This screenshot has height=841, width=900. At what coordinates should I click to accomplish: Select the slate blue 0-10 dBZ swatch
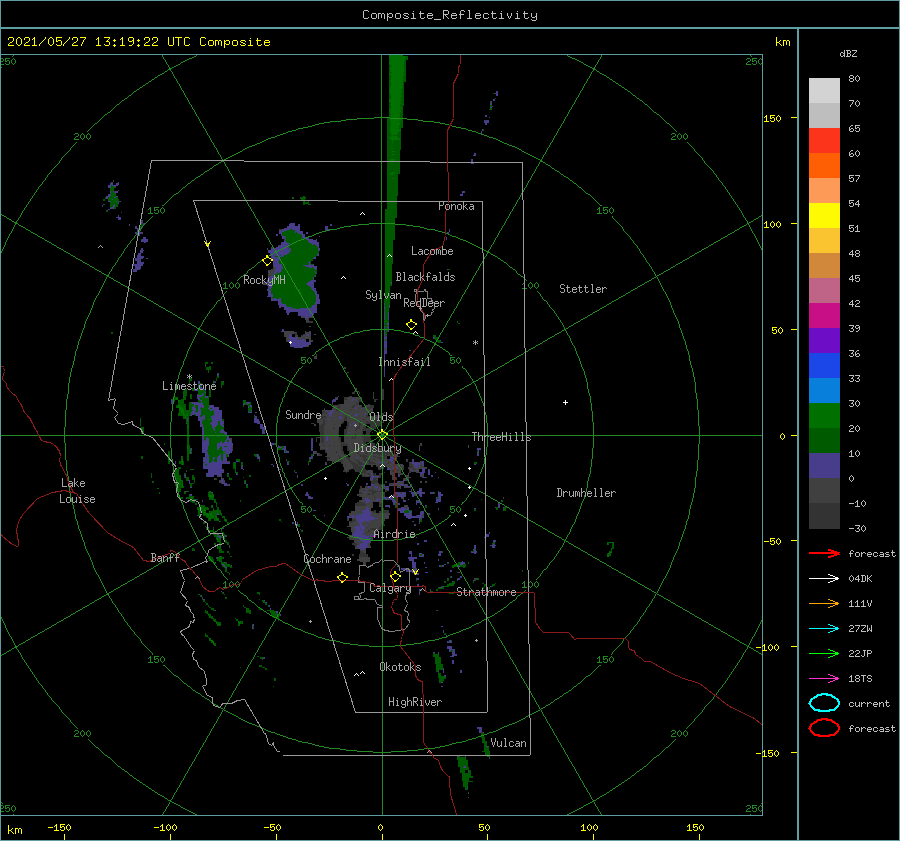[824, 466]
